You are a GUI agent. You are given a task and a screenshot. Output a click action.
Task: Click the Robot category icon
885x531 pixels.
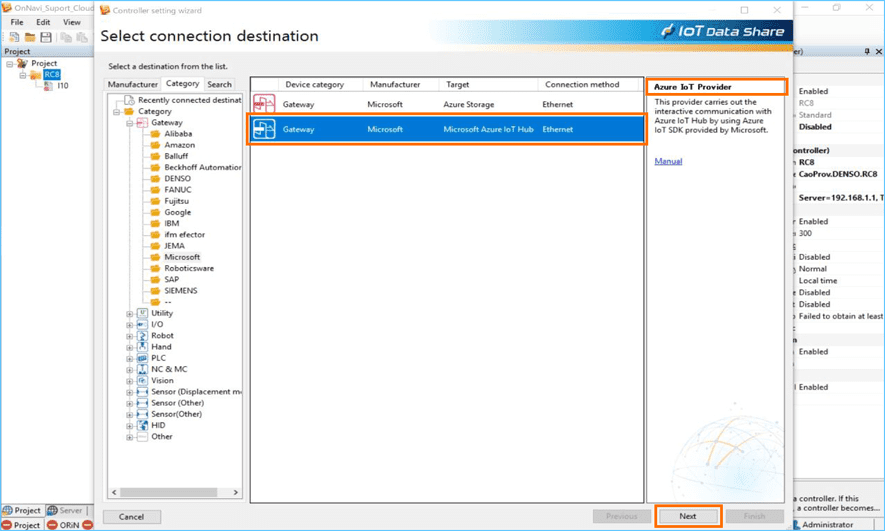pyautogui.click(x=142, y=336)
